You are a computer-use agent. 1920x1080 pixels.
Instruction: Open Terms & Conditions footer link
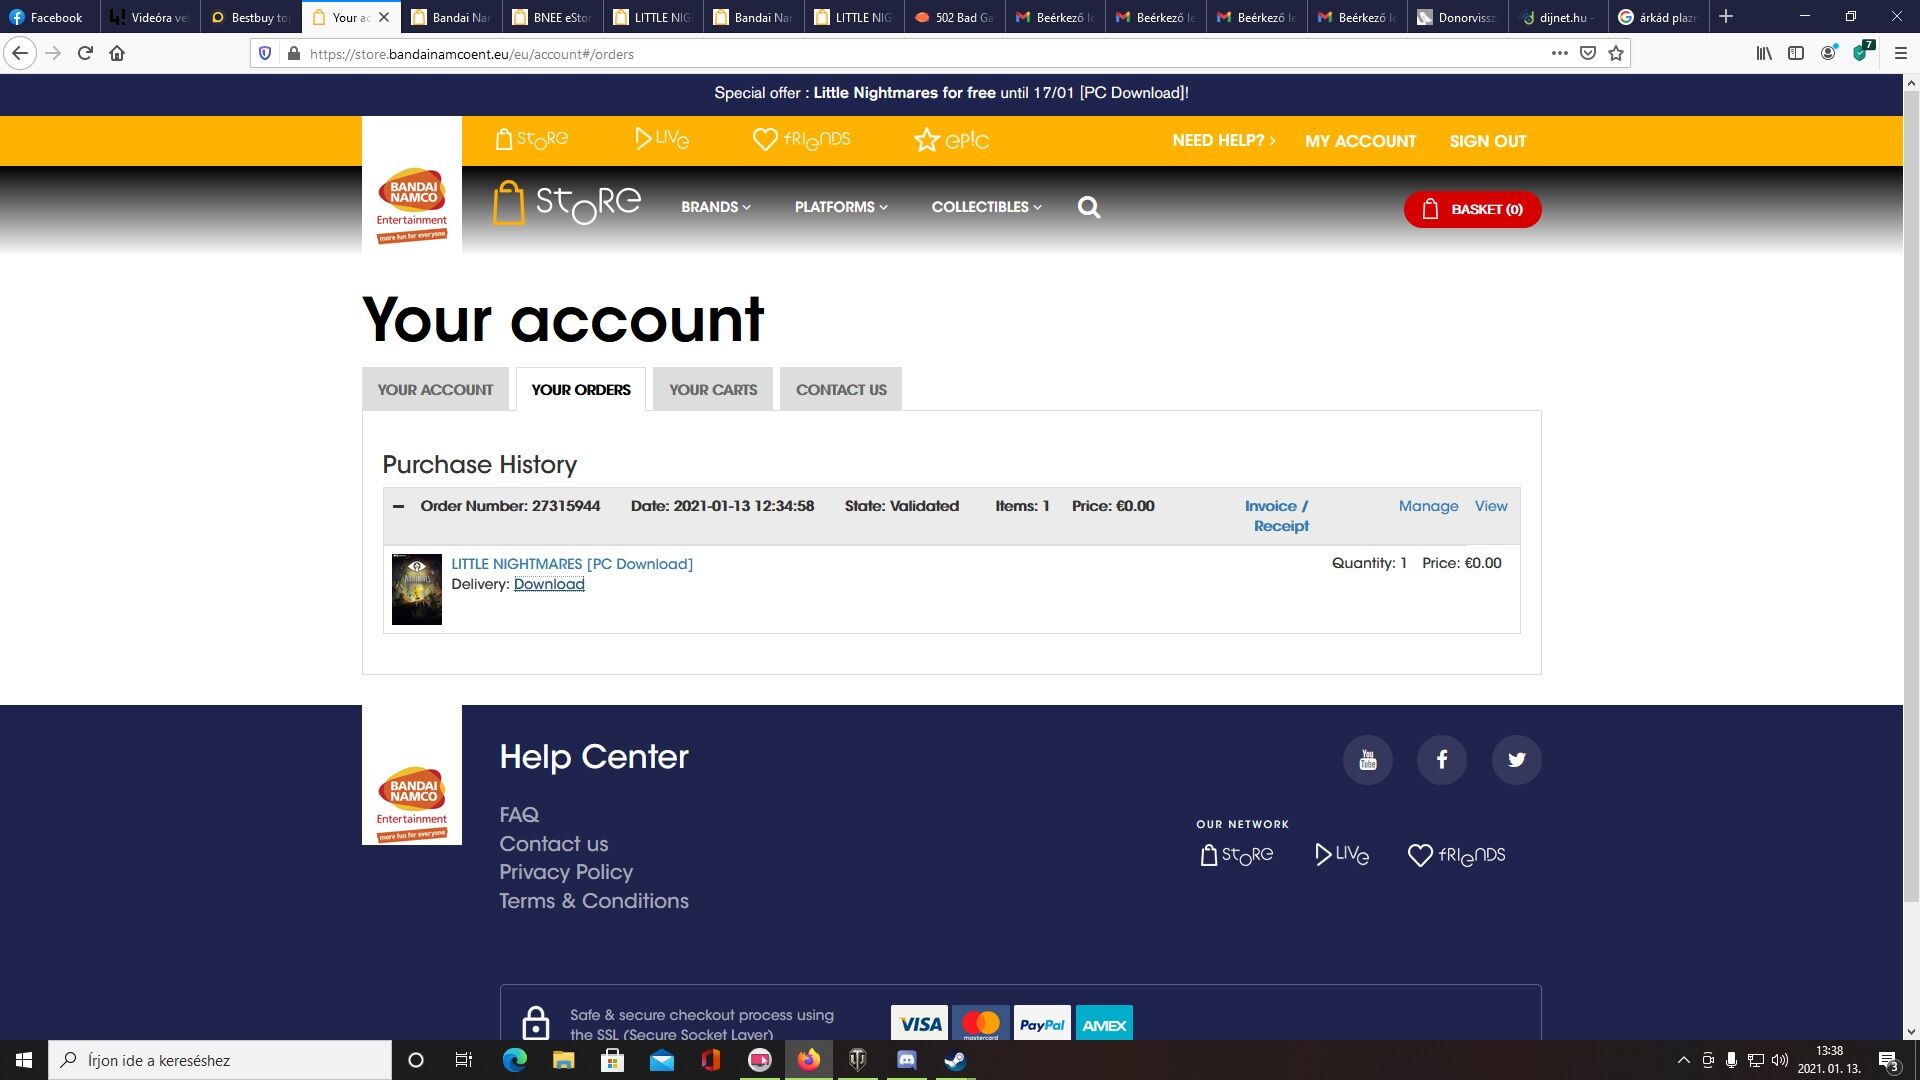(x=594, y=901)
